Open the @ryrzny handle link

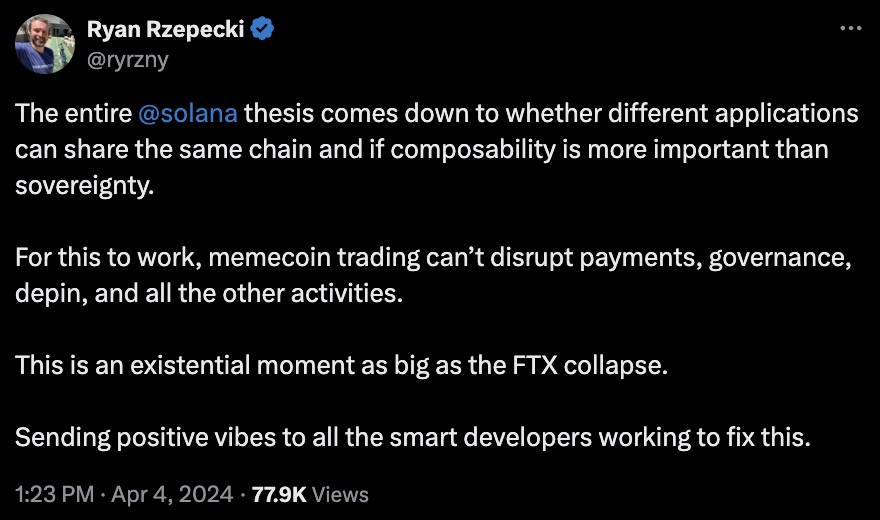[128, 59]
